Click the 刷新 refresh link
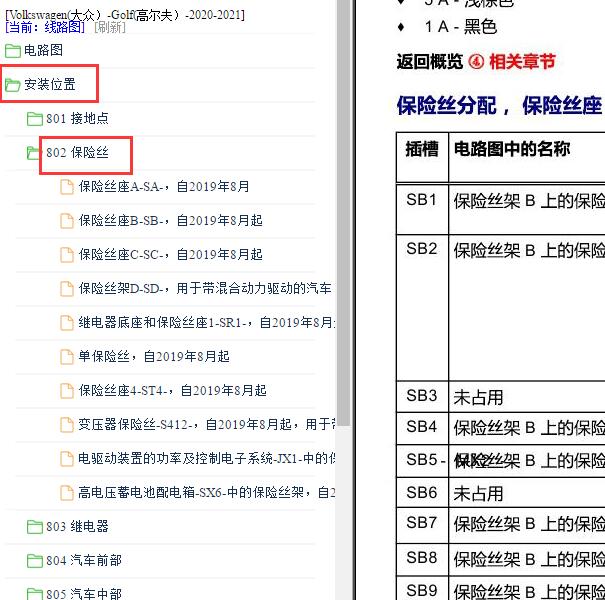 pyautogui.click(x=110, y=27)
